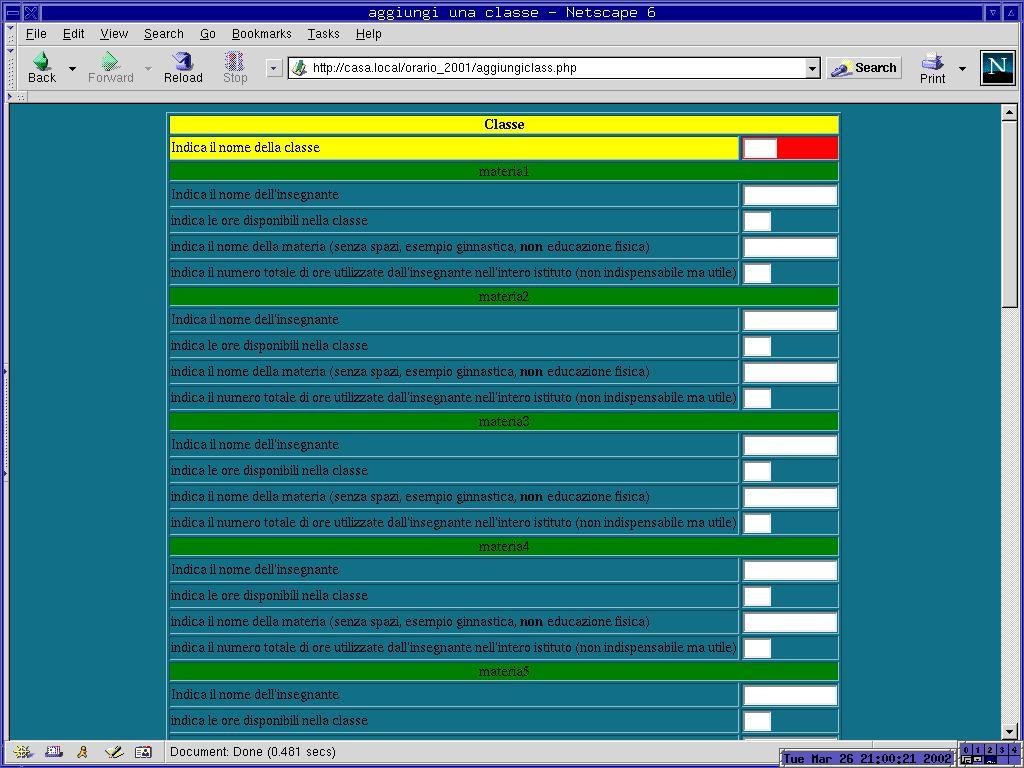The image size is (1024, 768).
Task: Expand the Back button history dropdown
Action: click(72, 69)
